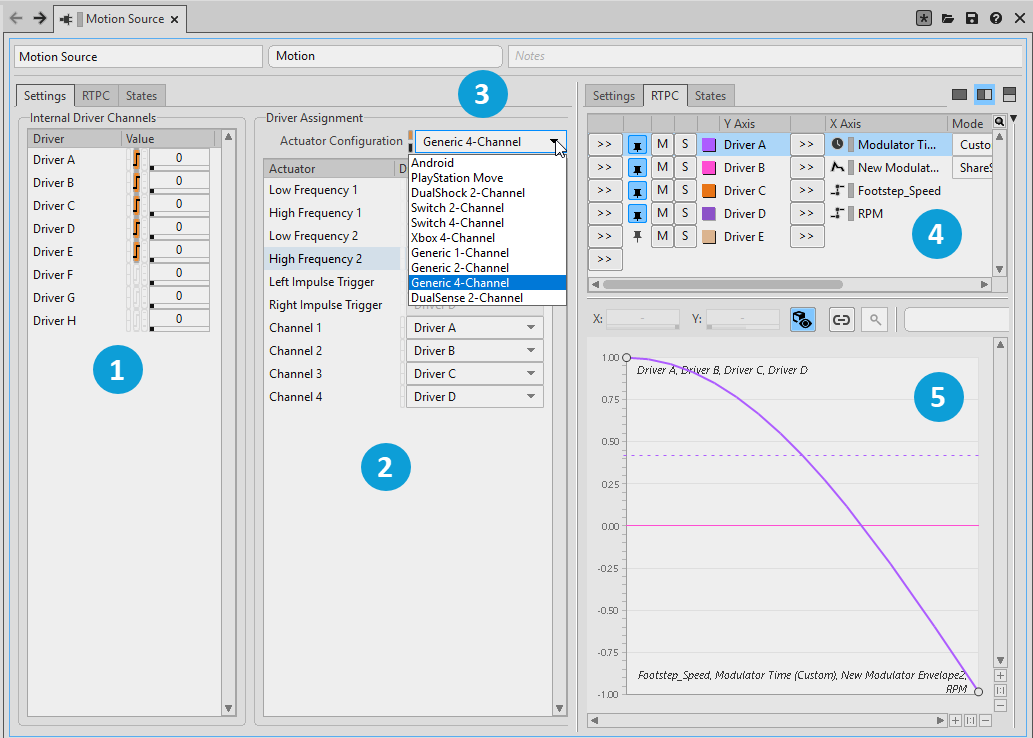The width and height of the screenshot is (1033, 738).
Task: Click the >> button left of Driver D
Action: (x=605, y=213)
